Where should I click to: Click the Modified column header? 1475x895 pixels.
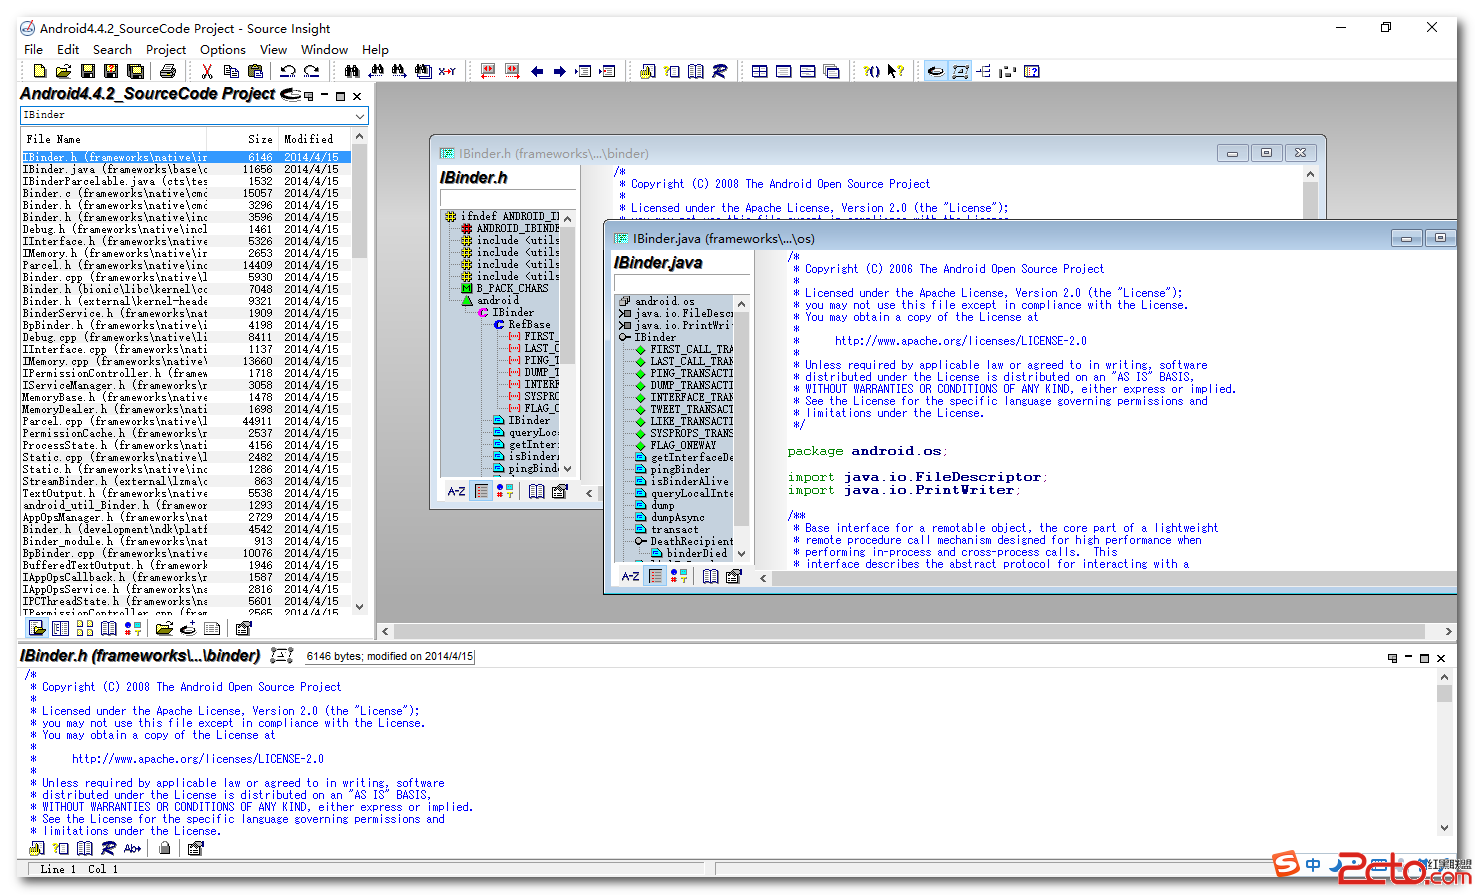309,139
